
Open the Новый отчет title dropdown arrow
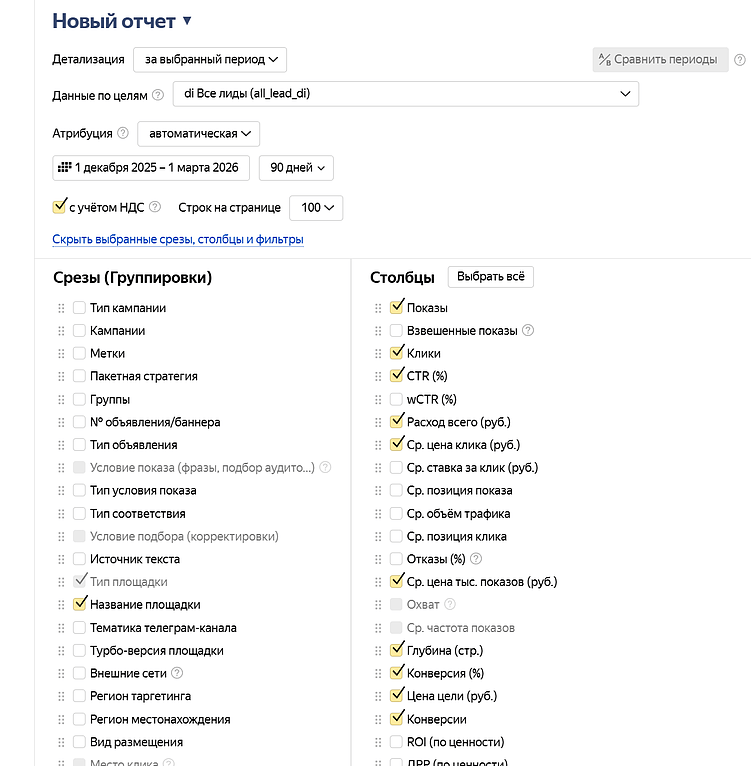pyautogui.click(x=187, y=21)
